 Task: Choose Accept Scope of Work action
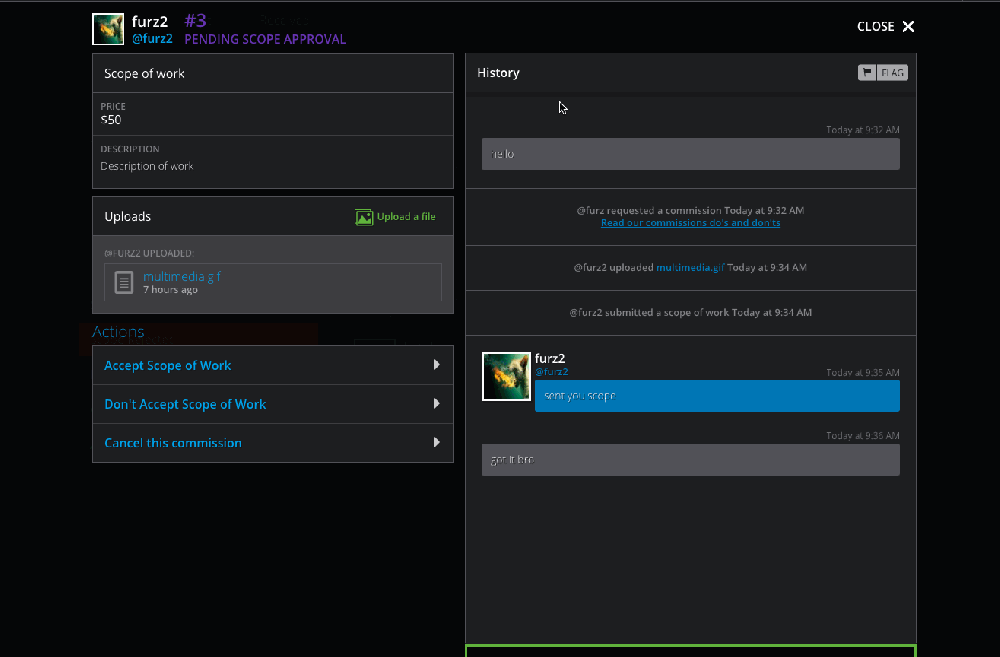pos(168,366)
